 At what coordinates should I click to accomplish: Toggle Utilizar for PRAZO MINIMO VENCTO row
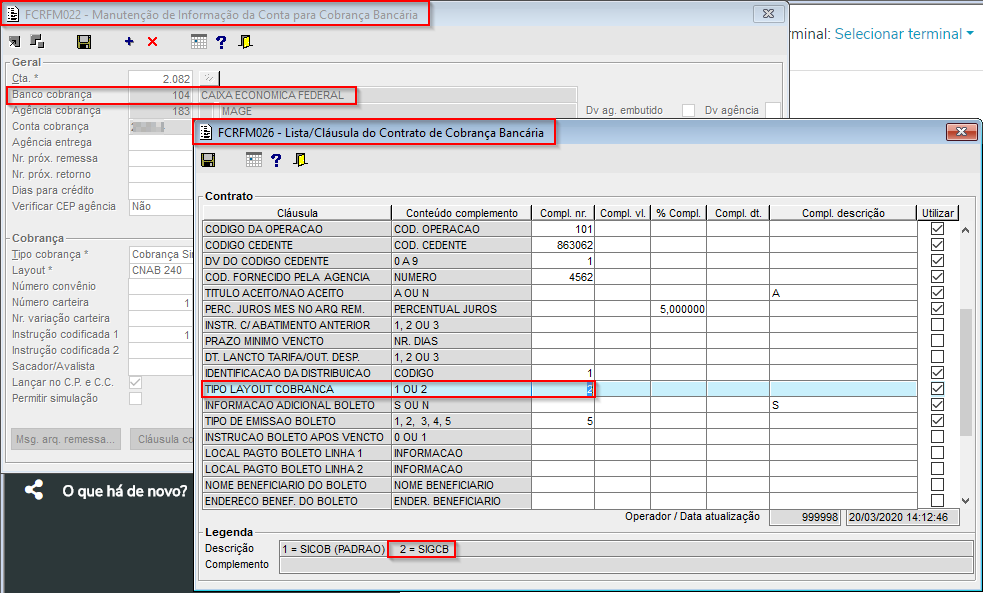[937, 341]
